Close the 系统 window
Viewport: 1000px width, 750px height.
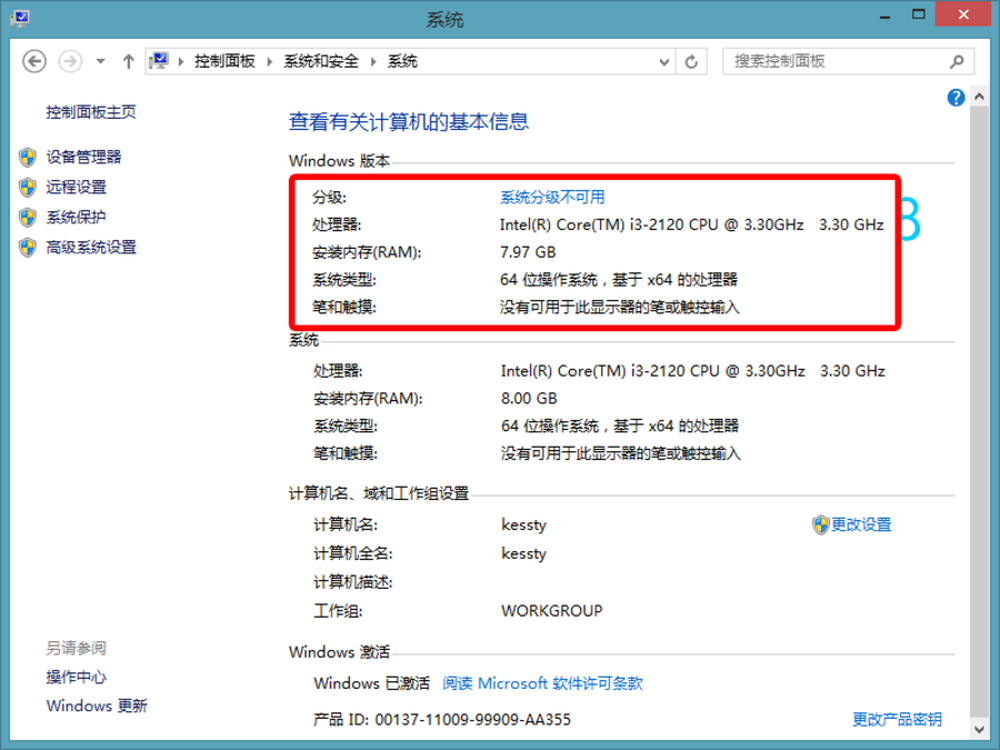(964, 14)
